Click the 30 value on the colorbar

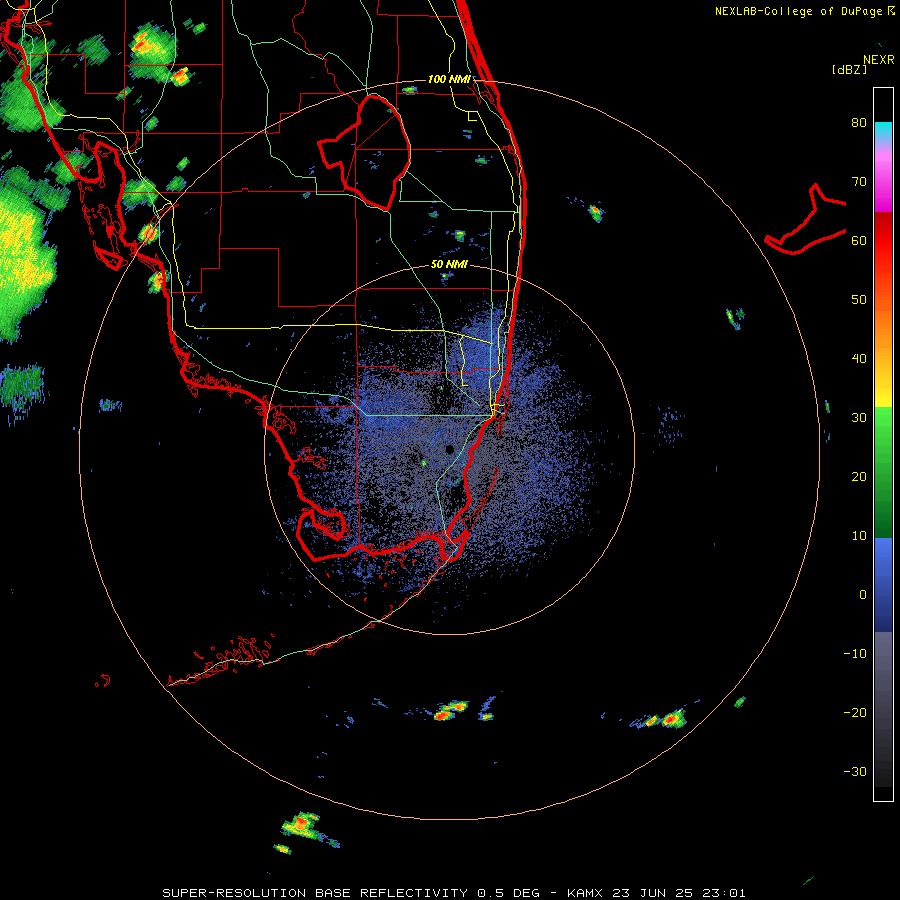point(859,418)
